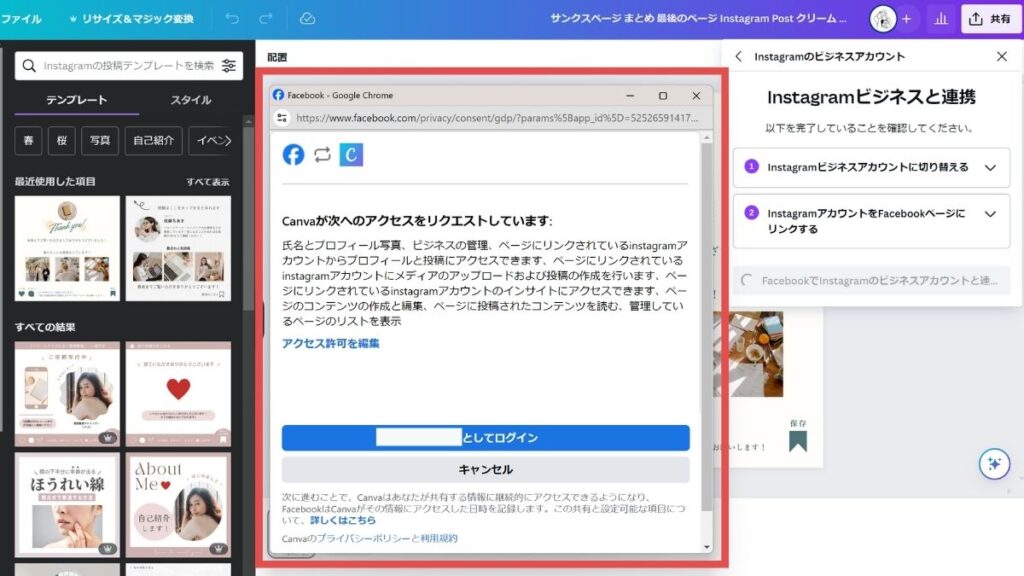
Task: Click the としてログイン button
Action: pos(485,438)
